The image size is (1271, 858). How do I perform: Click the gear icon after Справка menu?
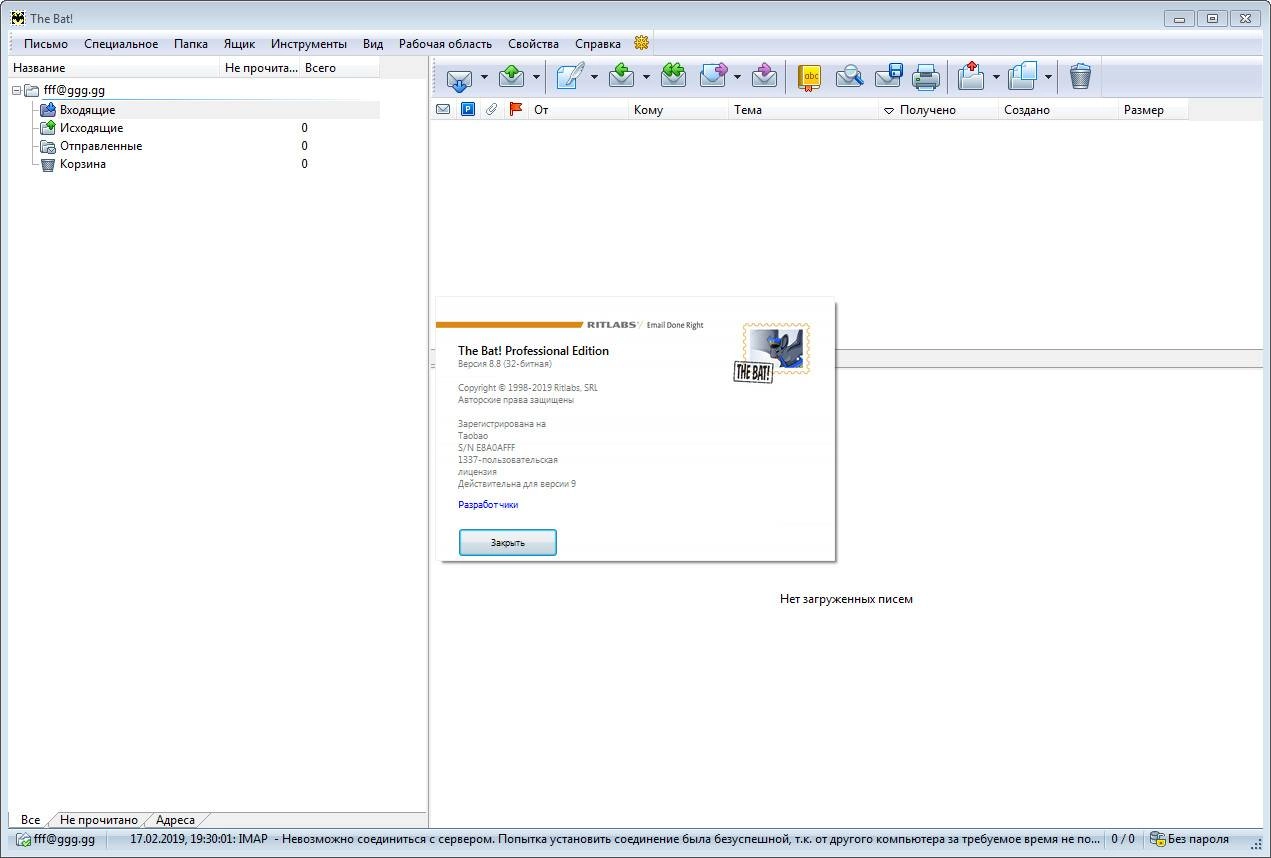point(642,43)
